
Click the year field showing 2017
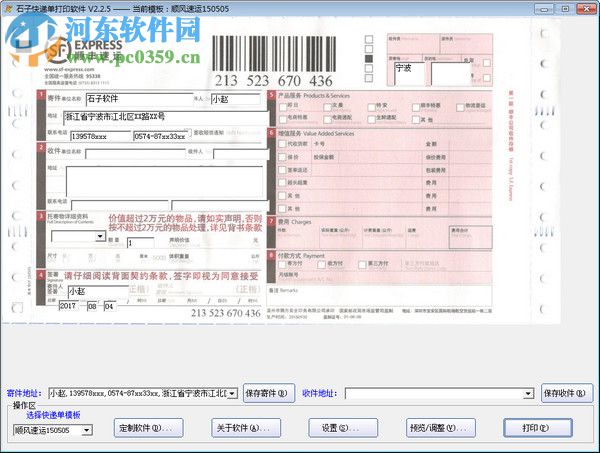click(x=68, y=306)
